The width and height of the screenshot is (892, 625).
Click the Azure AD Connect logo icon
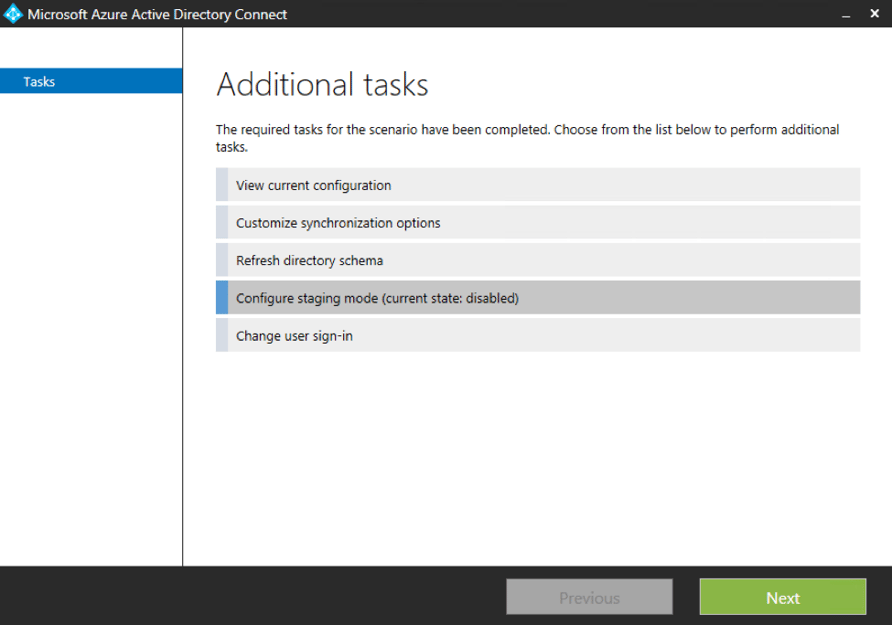coord(13,14)
